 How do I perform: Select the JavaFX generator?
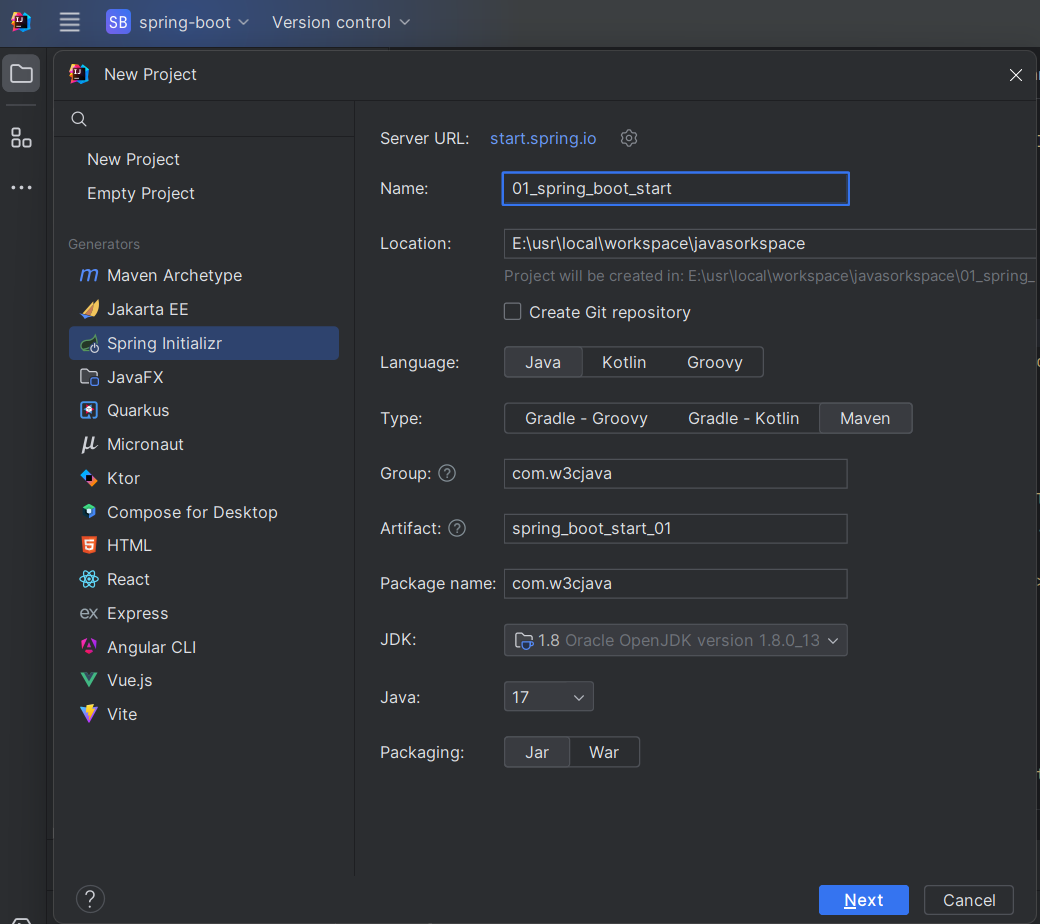click(204, 377)
